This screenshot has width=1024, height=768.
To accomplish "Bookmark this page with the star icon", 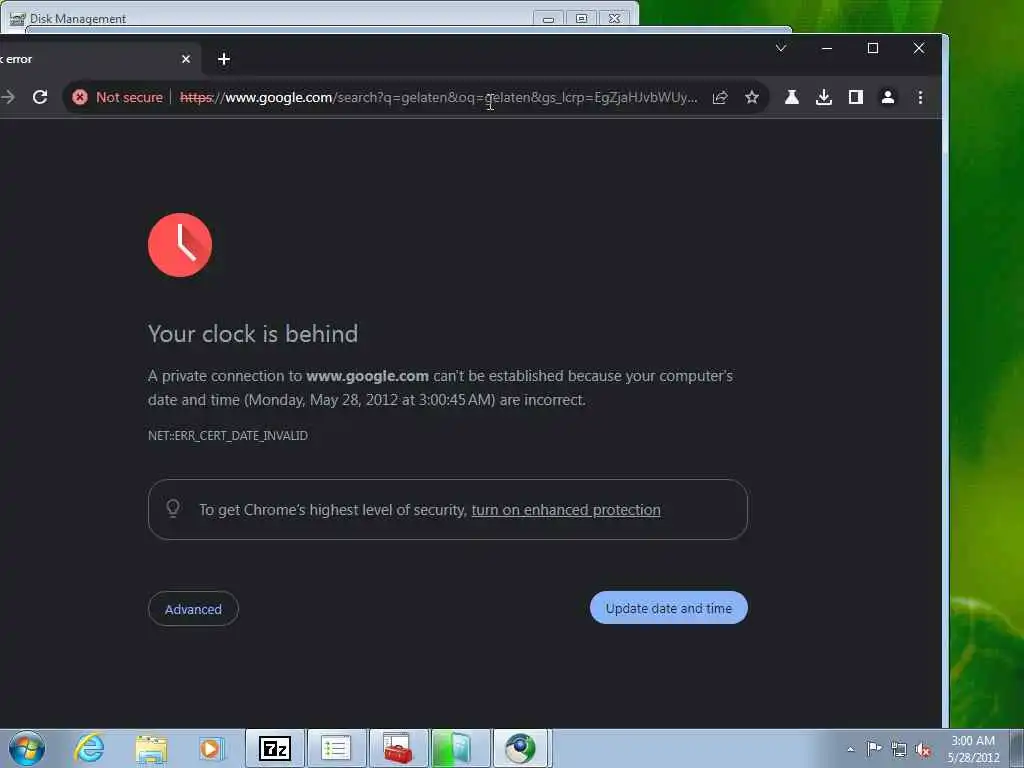I will [752, 97].
